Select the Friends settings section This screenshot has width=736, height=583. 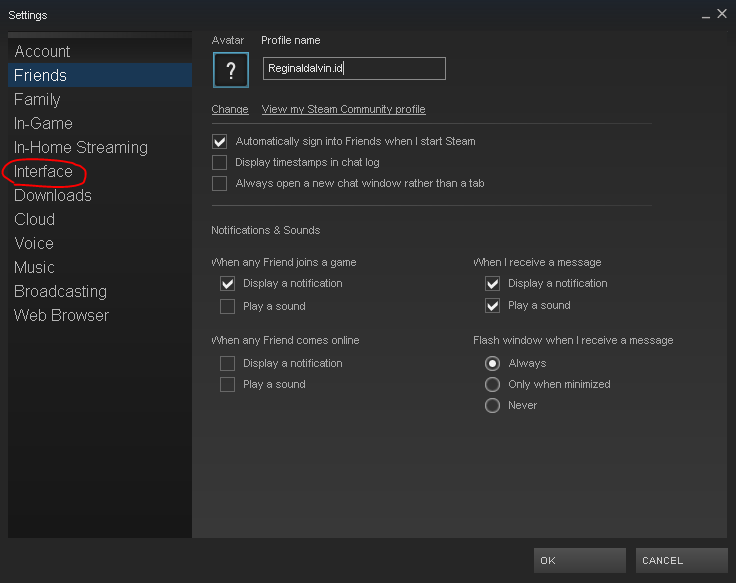tap(100, 75)
